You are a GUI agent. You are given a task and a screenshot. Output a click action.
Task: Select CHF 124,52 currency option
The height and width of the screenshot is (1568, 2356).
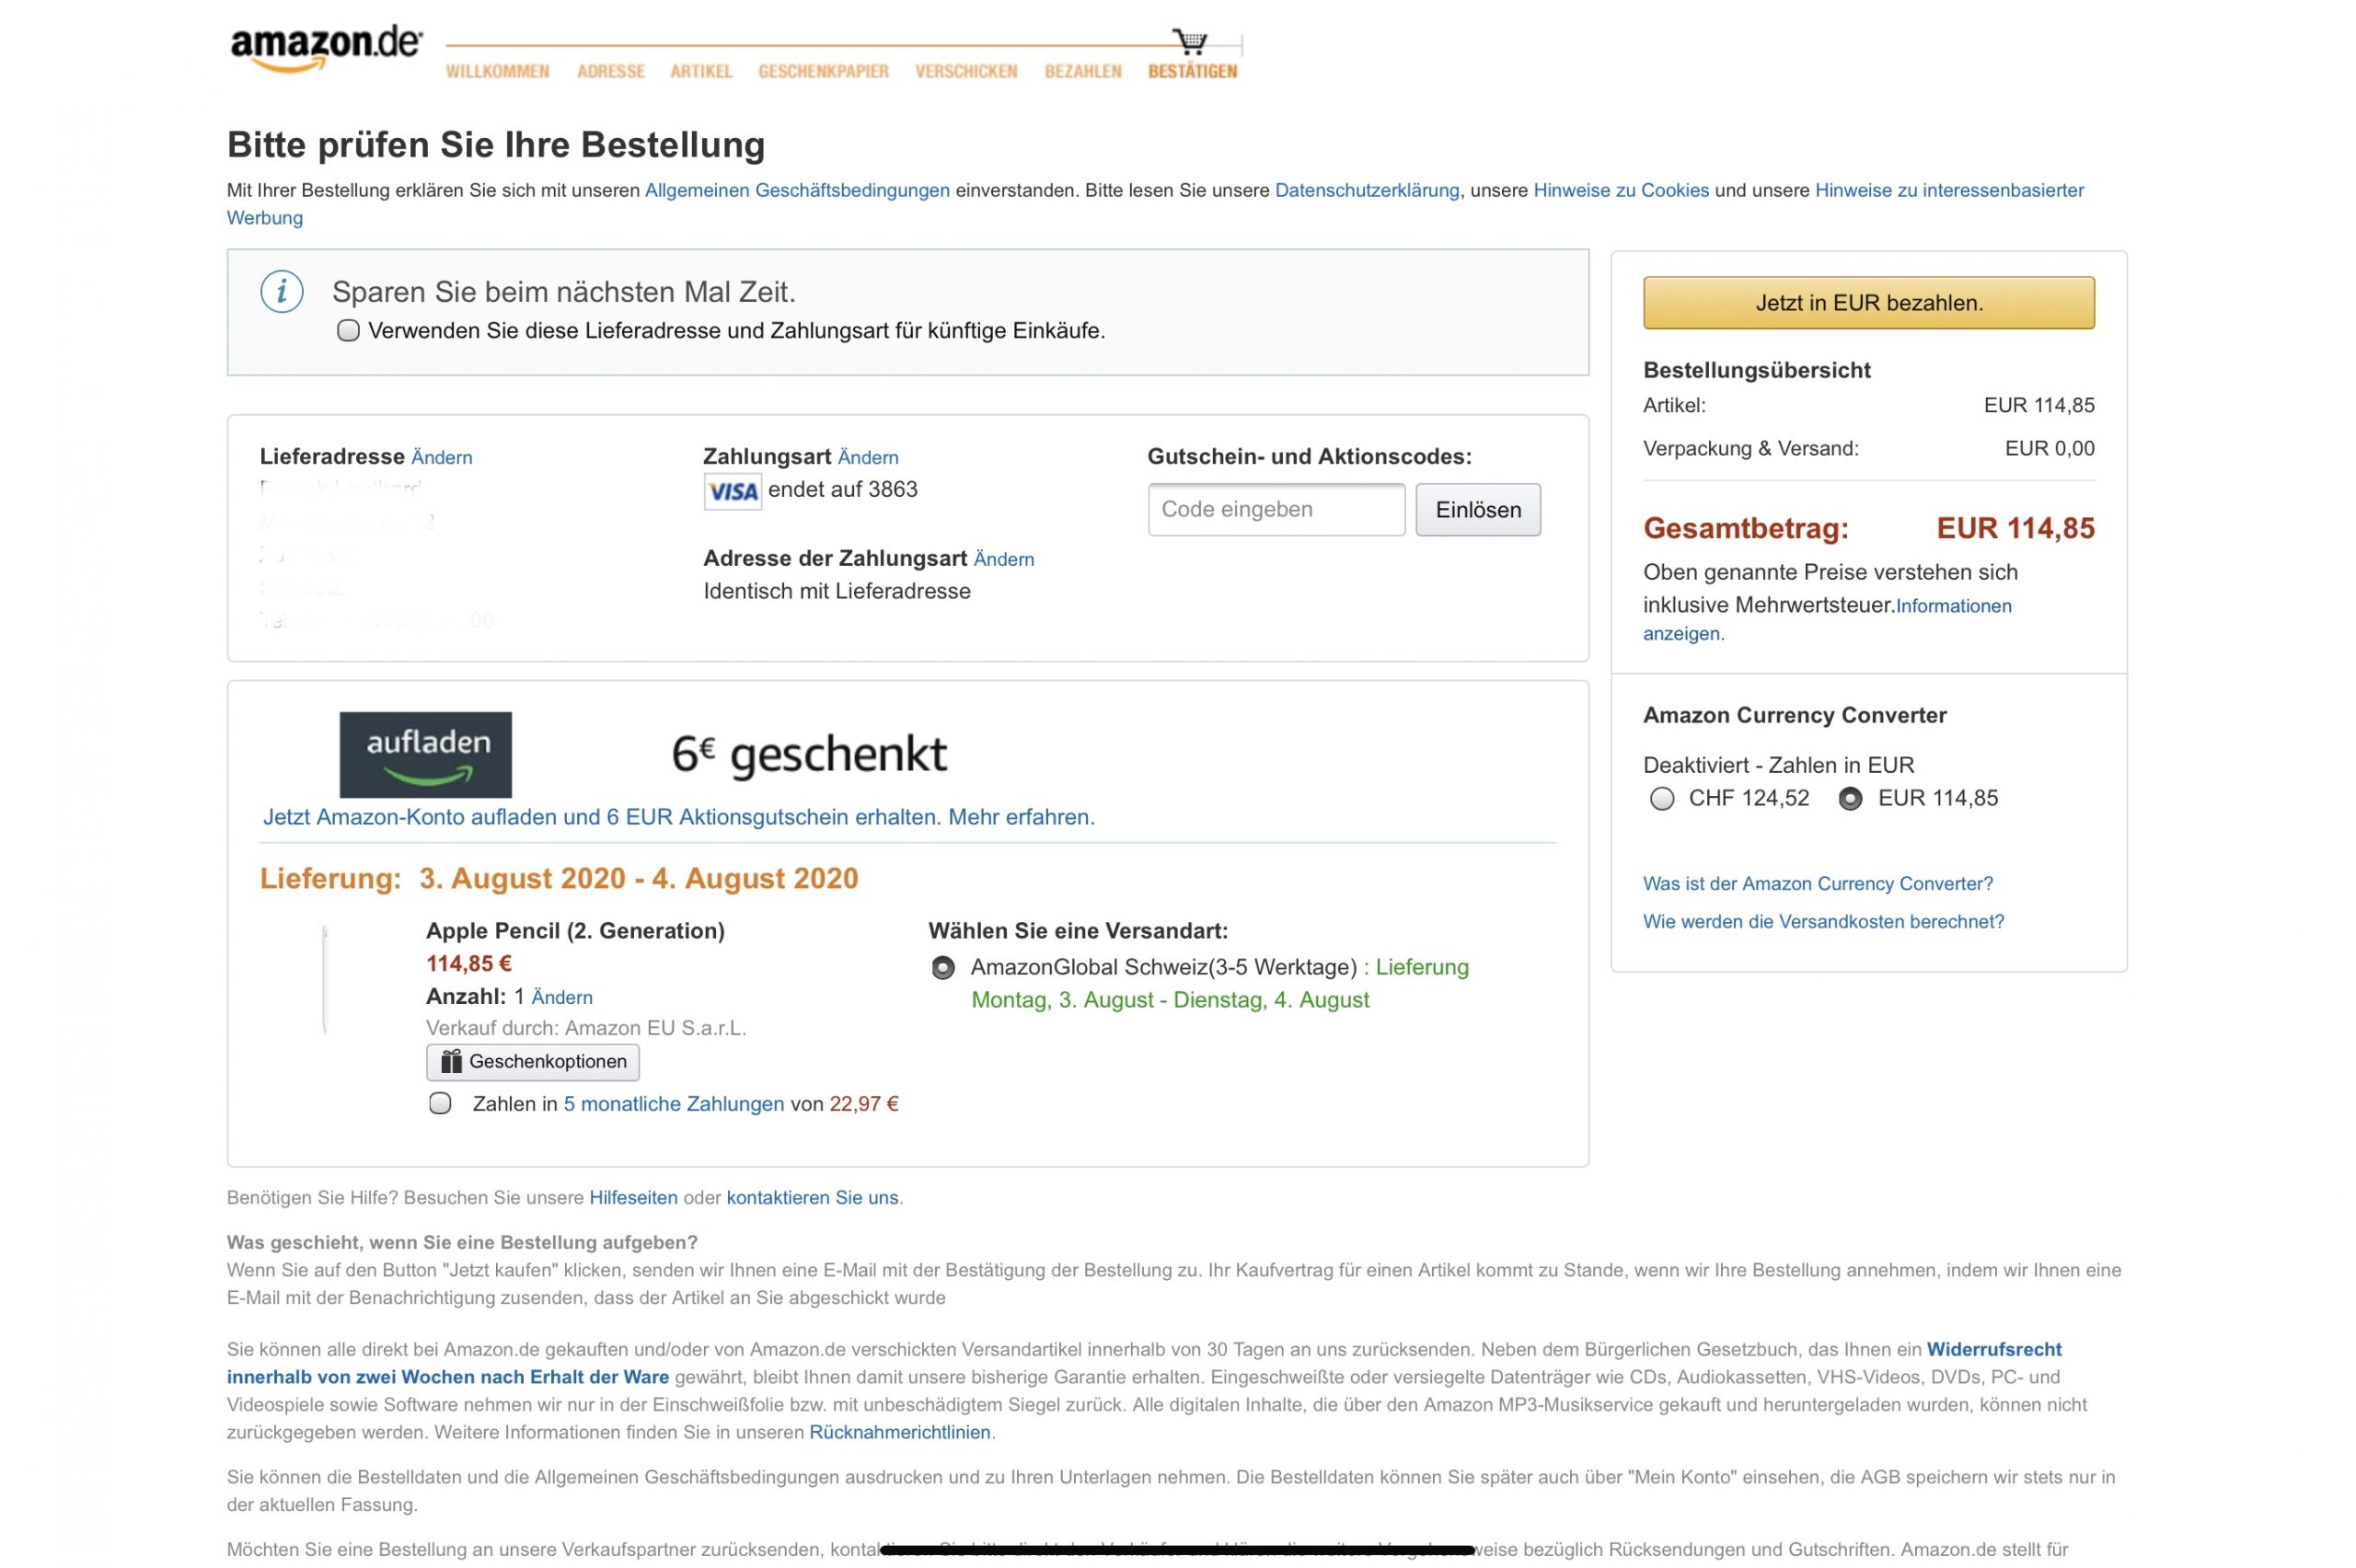click(x=1661, y=799)
